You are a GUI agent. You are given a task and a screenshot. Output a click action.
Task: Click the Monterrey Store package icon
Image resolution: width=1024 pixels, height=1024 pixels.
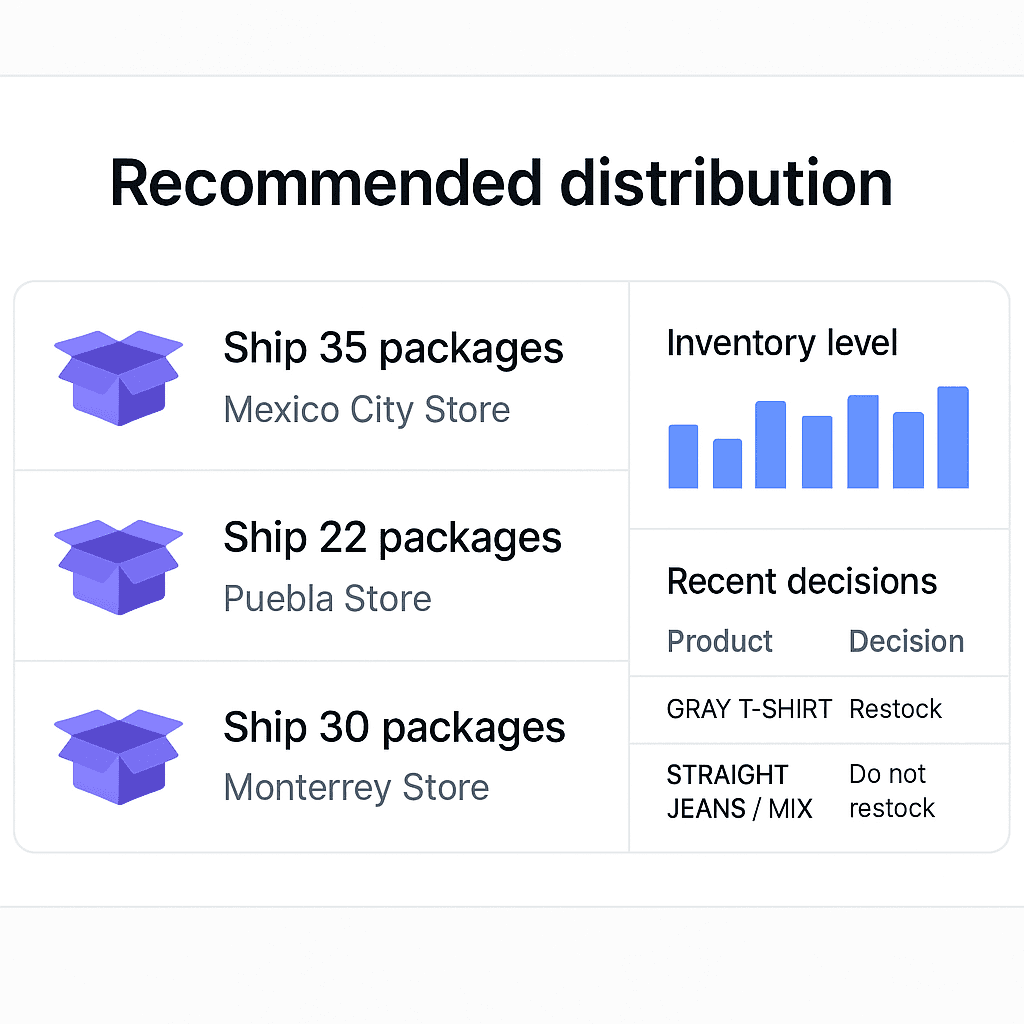[118, 757]
